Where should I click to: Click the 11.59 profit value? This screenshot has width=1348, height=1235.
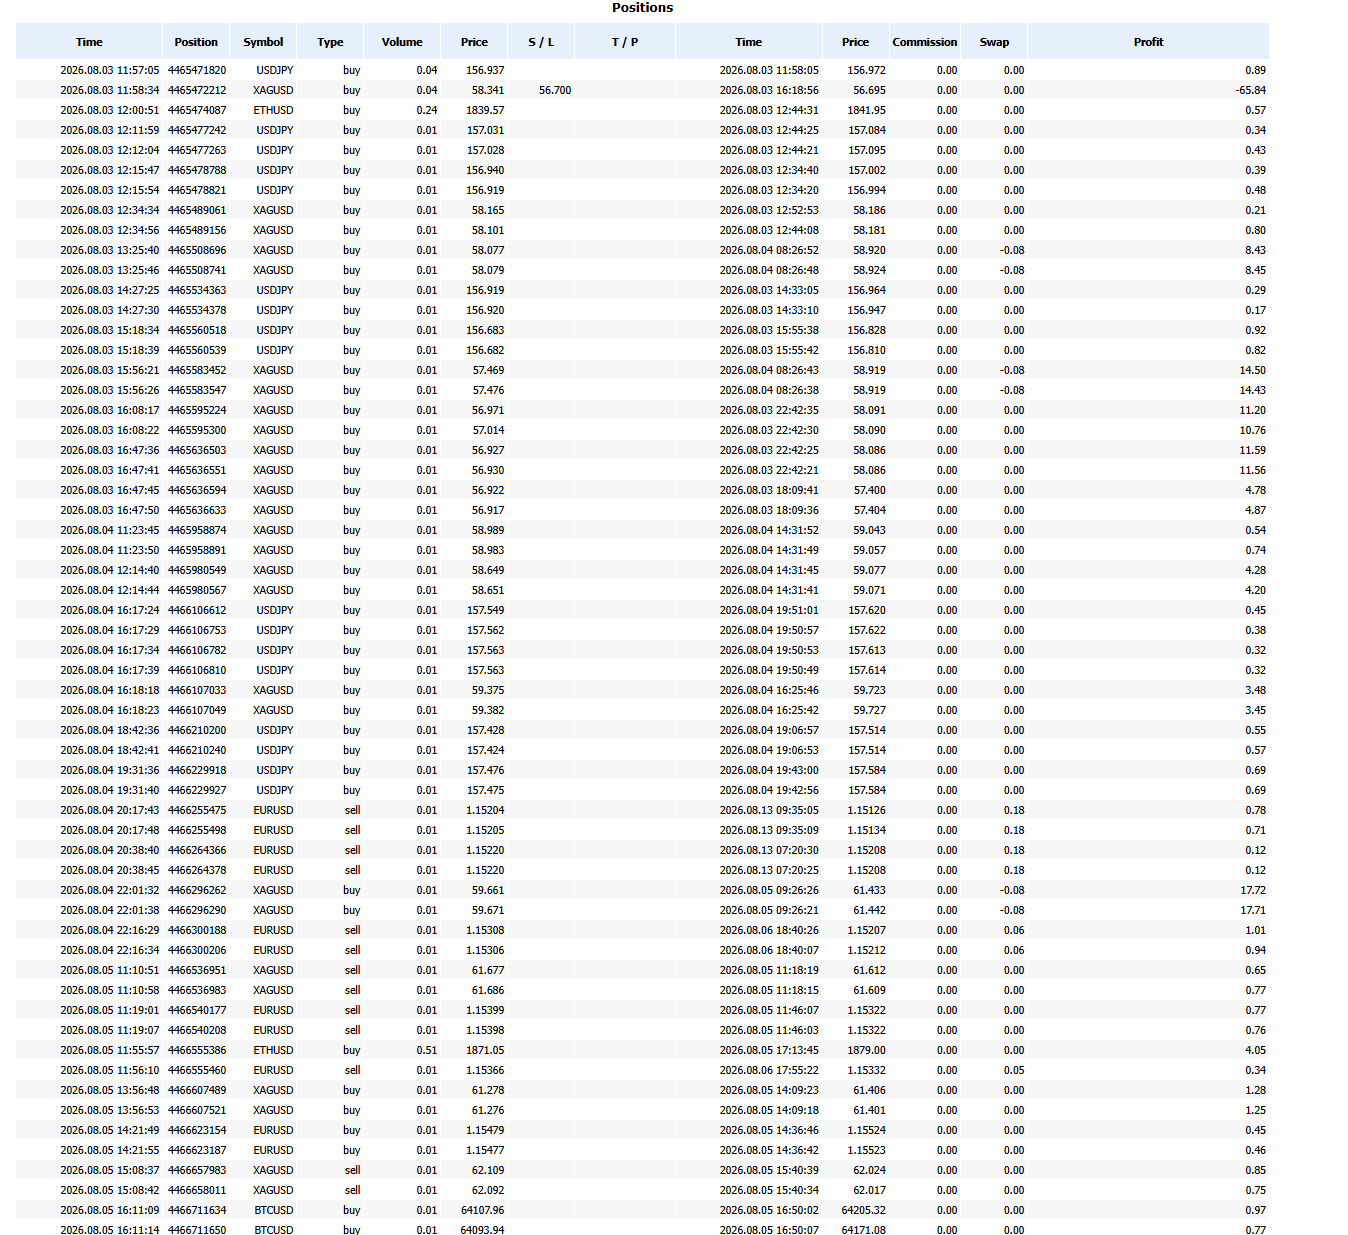[x=1252, y=450]
